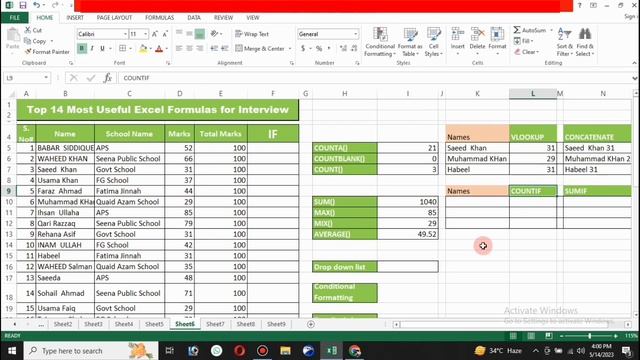Undo the last action

[x=37, y=5]
